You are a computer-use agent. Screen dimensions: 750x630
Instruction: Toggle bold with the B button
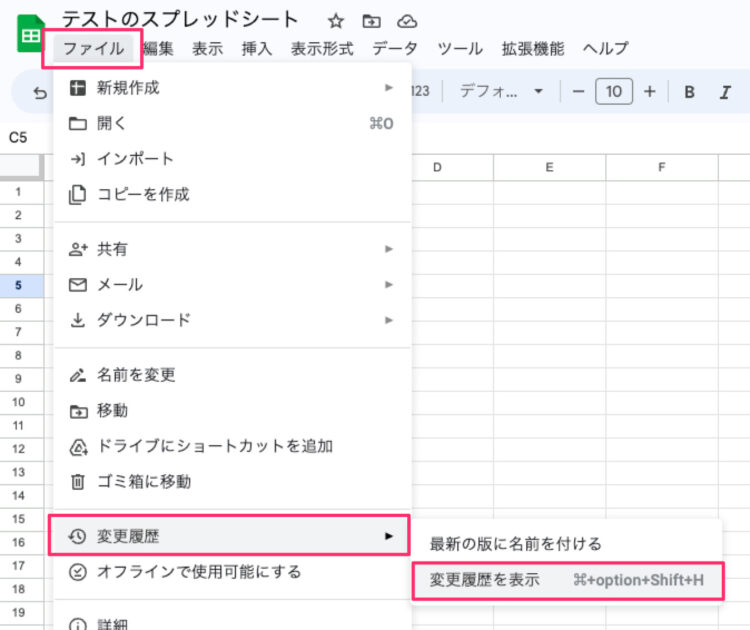pos(689,92)
